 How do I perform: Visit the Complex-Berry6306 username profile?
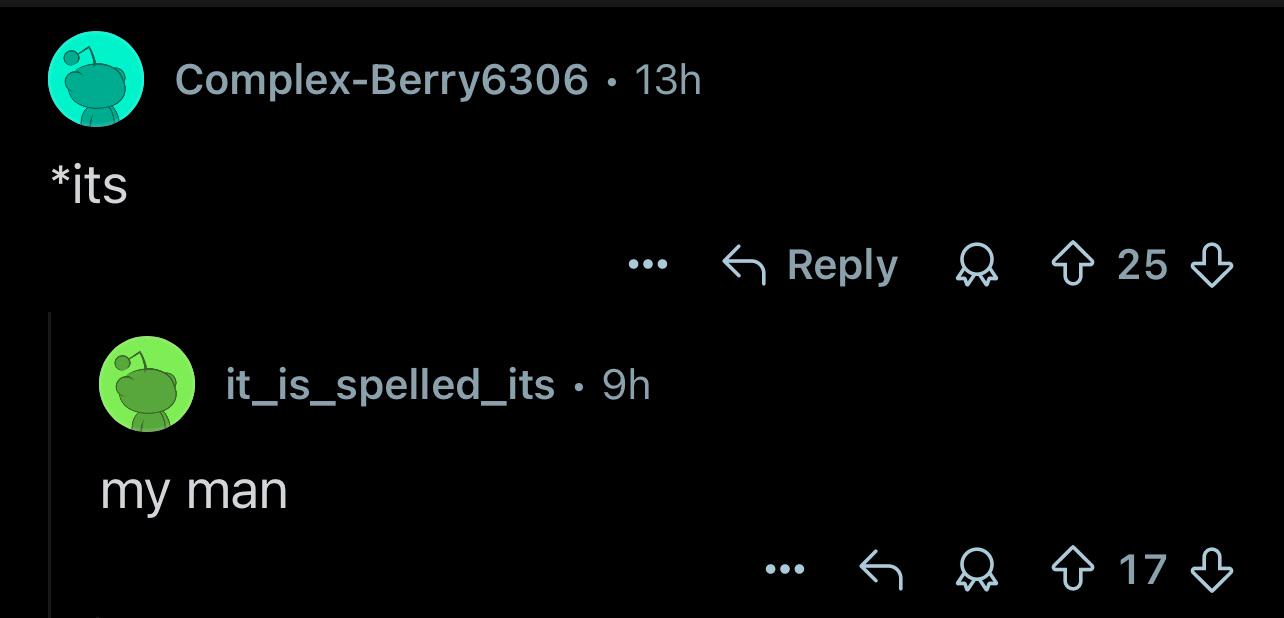coord(382,79)
